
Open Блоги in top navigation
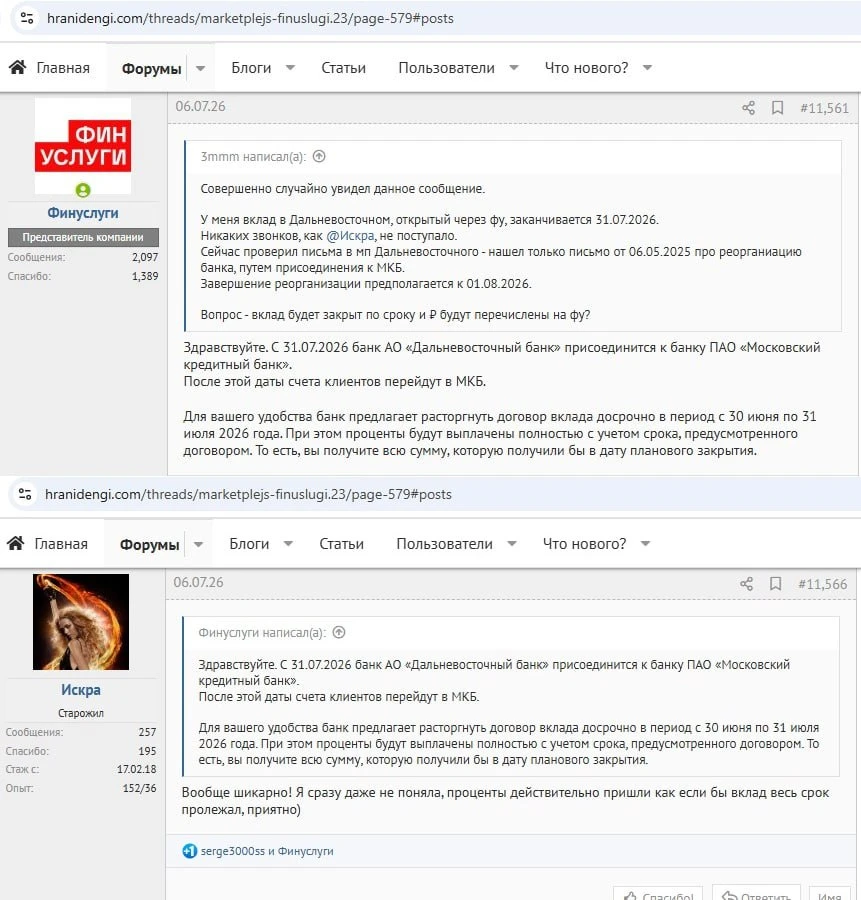251,68
